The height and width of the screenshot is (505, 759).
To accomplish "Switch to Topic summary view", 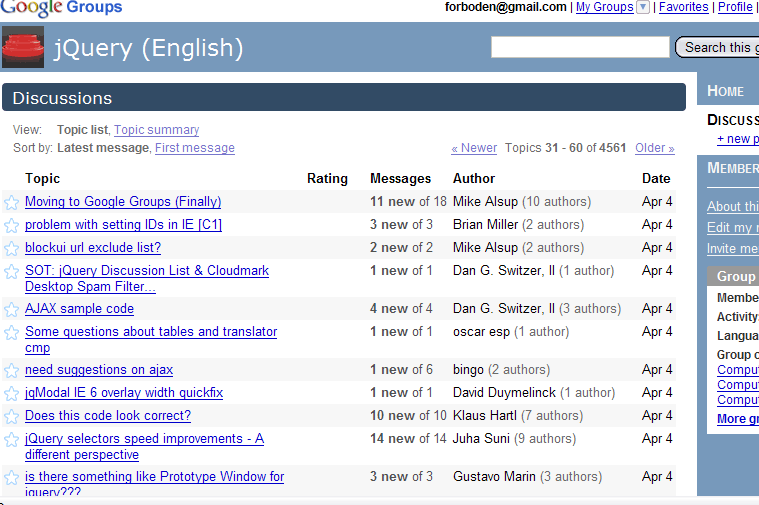I will 157,130.
